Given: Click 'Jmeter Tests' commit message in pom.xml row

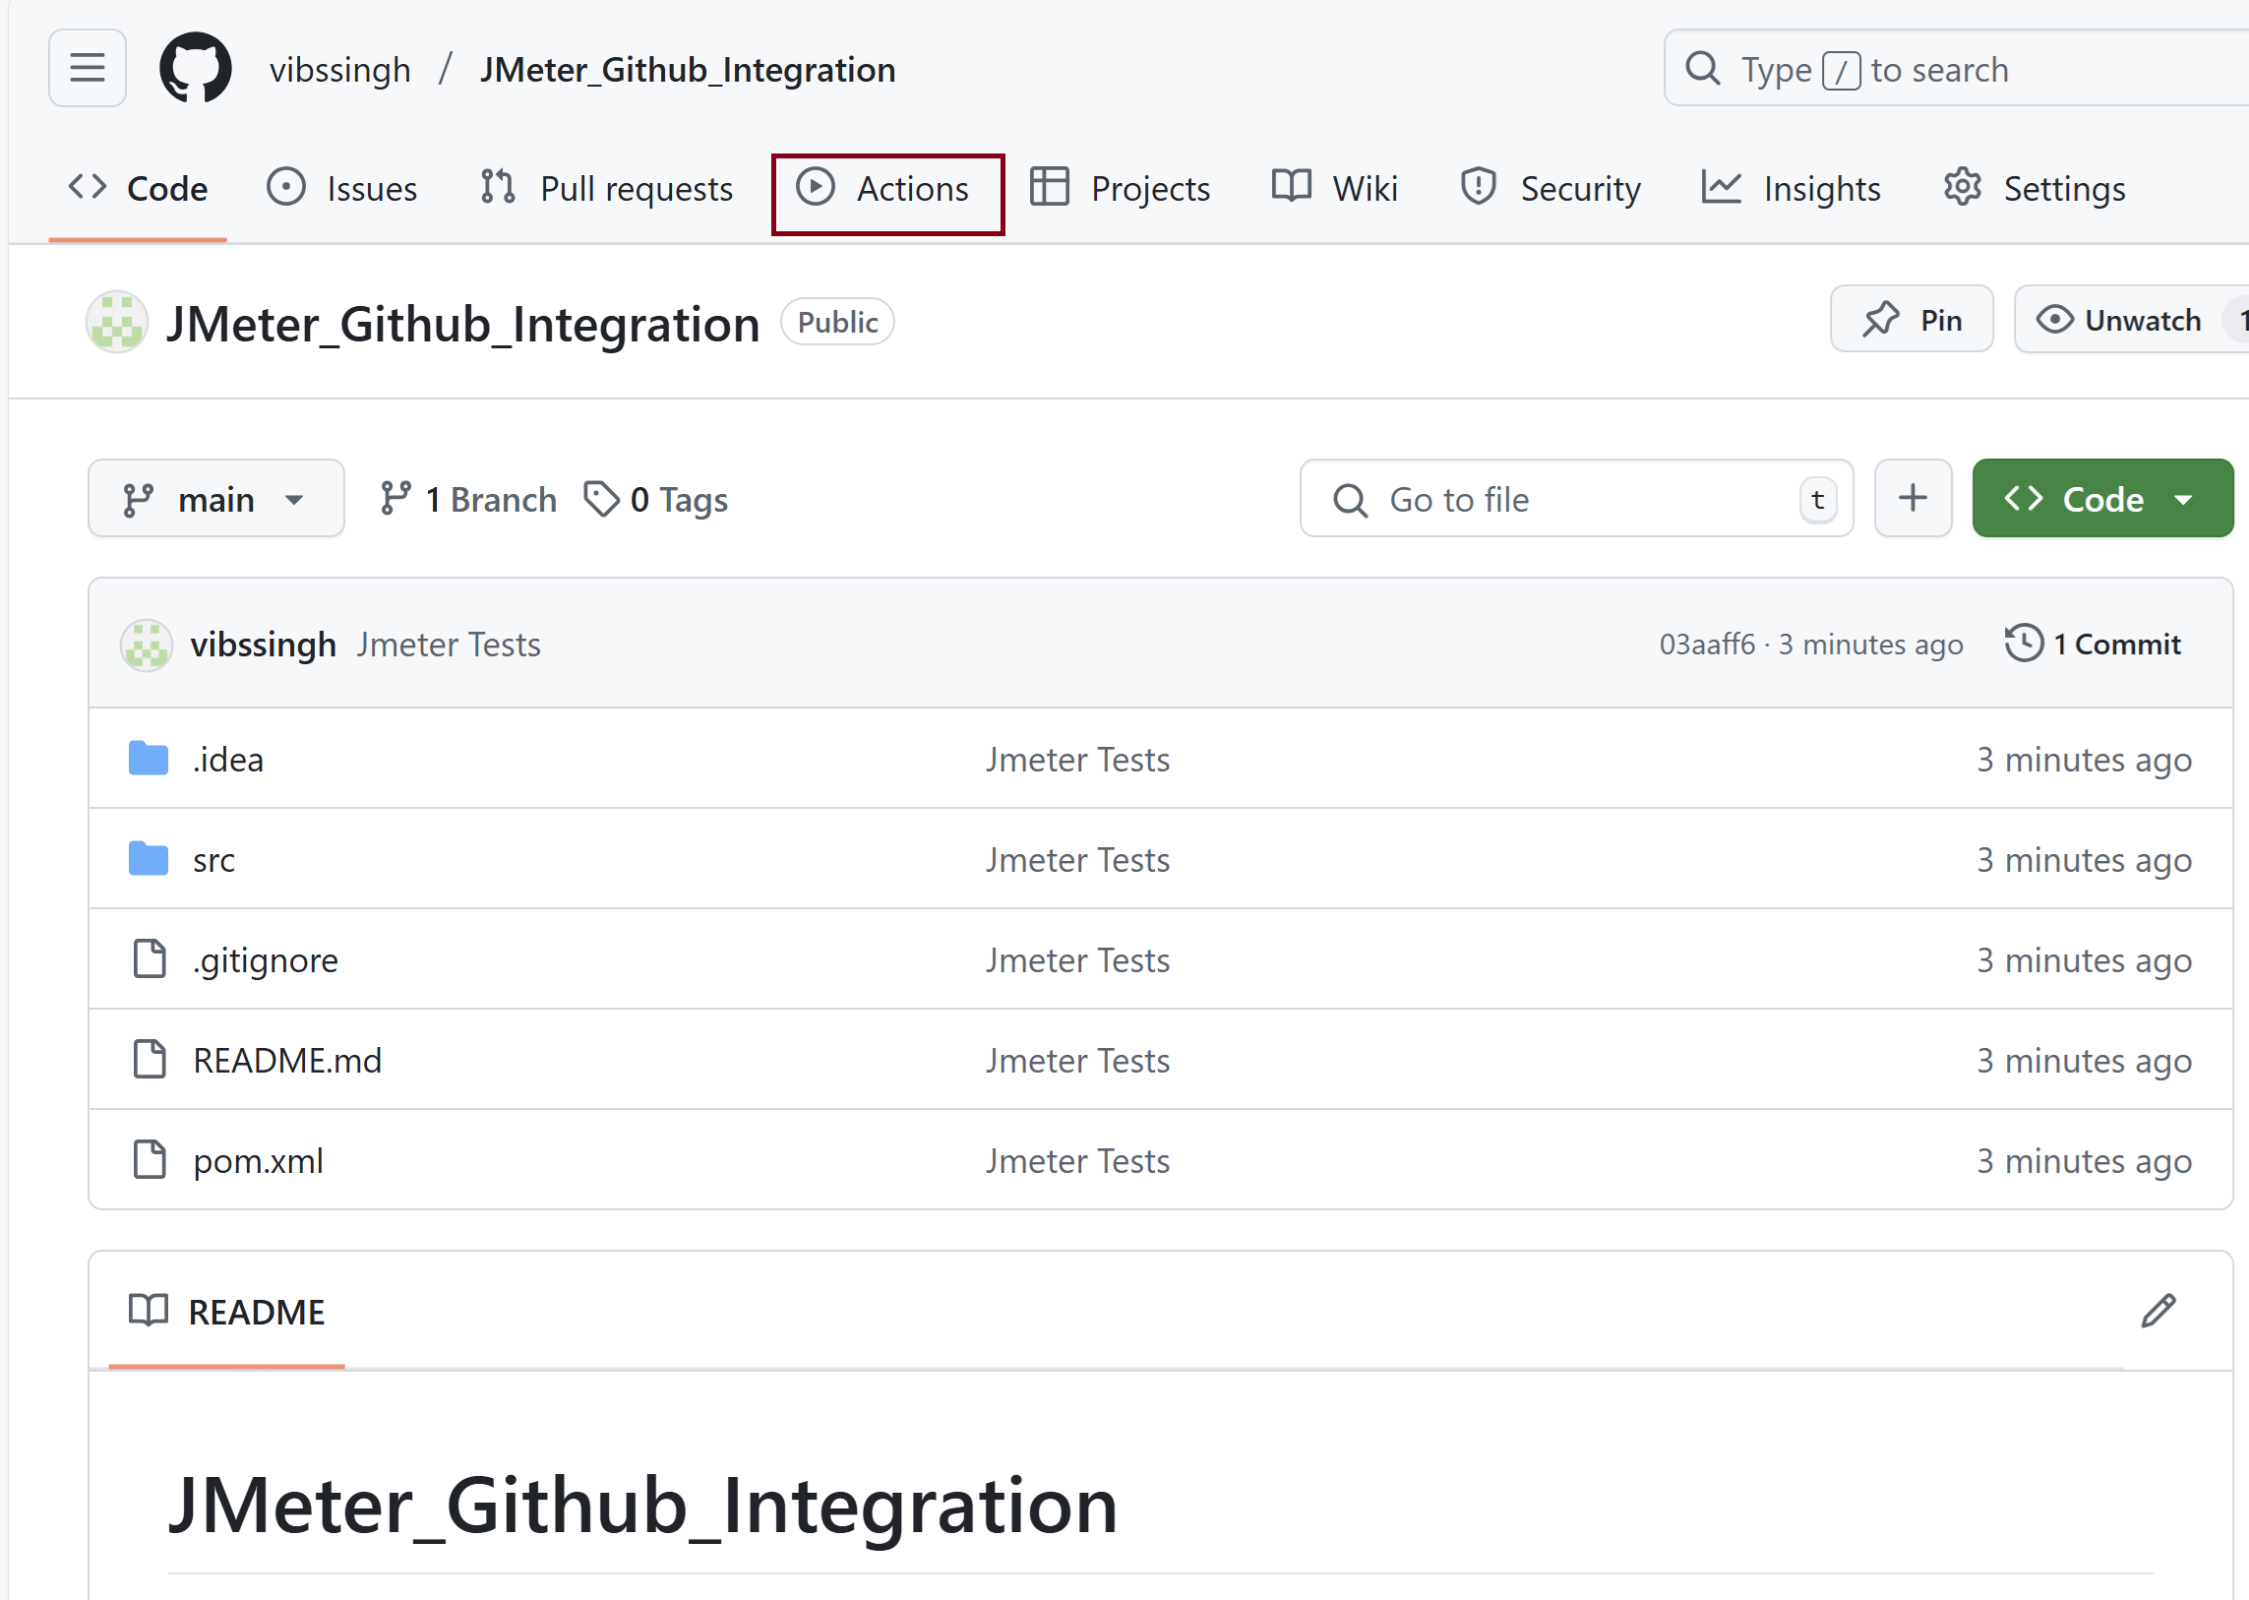Looking at the screenshot, I should 1077,1161.
